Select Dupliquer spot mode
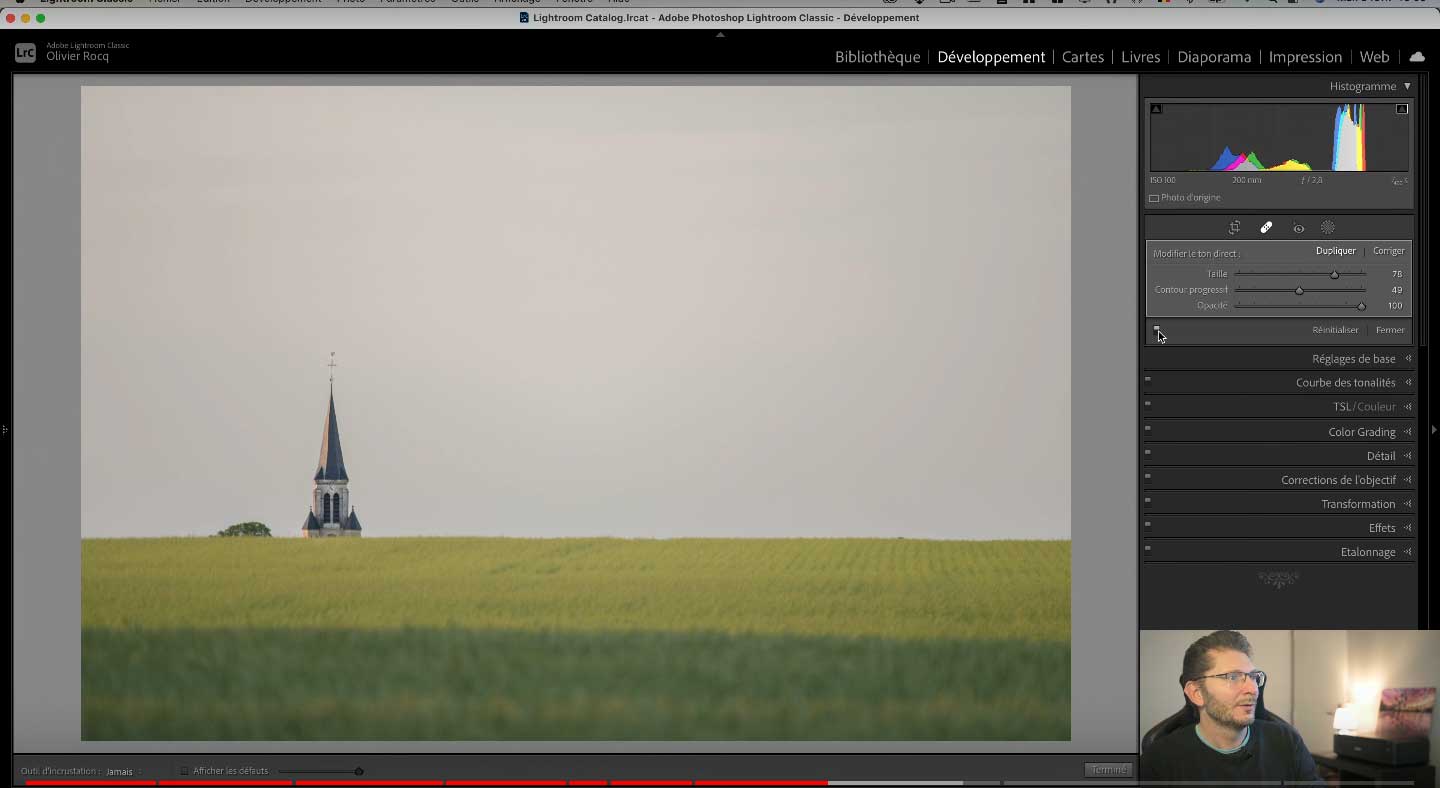 pyautogui.click(x=1336, y=251)
